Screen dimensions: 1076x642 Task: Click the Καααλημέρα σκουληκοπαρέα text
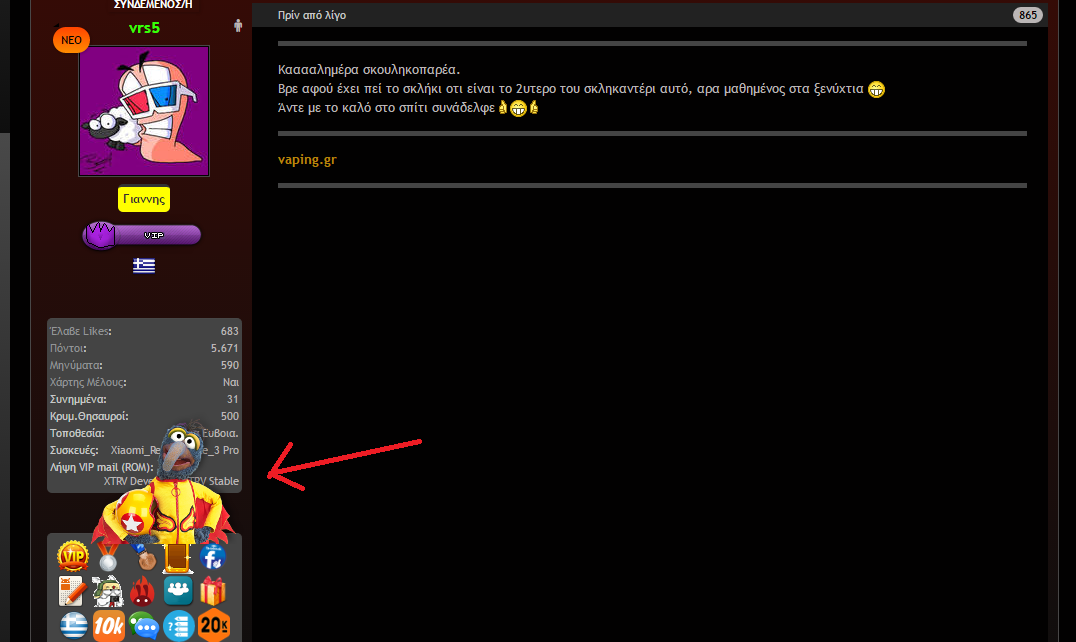(x=369, y=69)
